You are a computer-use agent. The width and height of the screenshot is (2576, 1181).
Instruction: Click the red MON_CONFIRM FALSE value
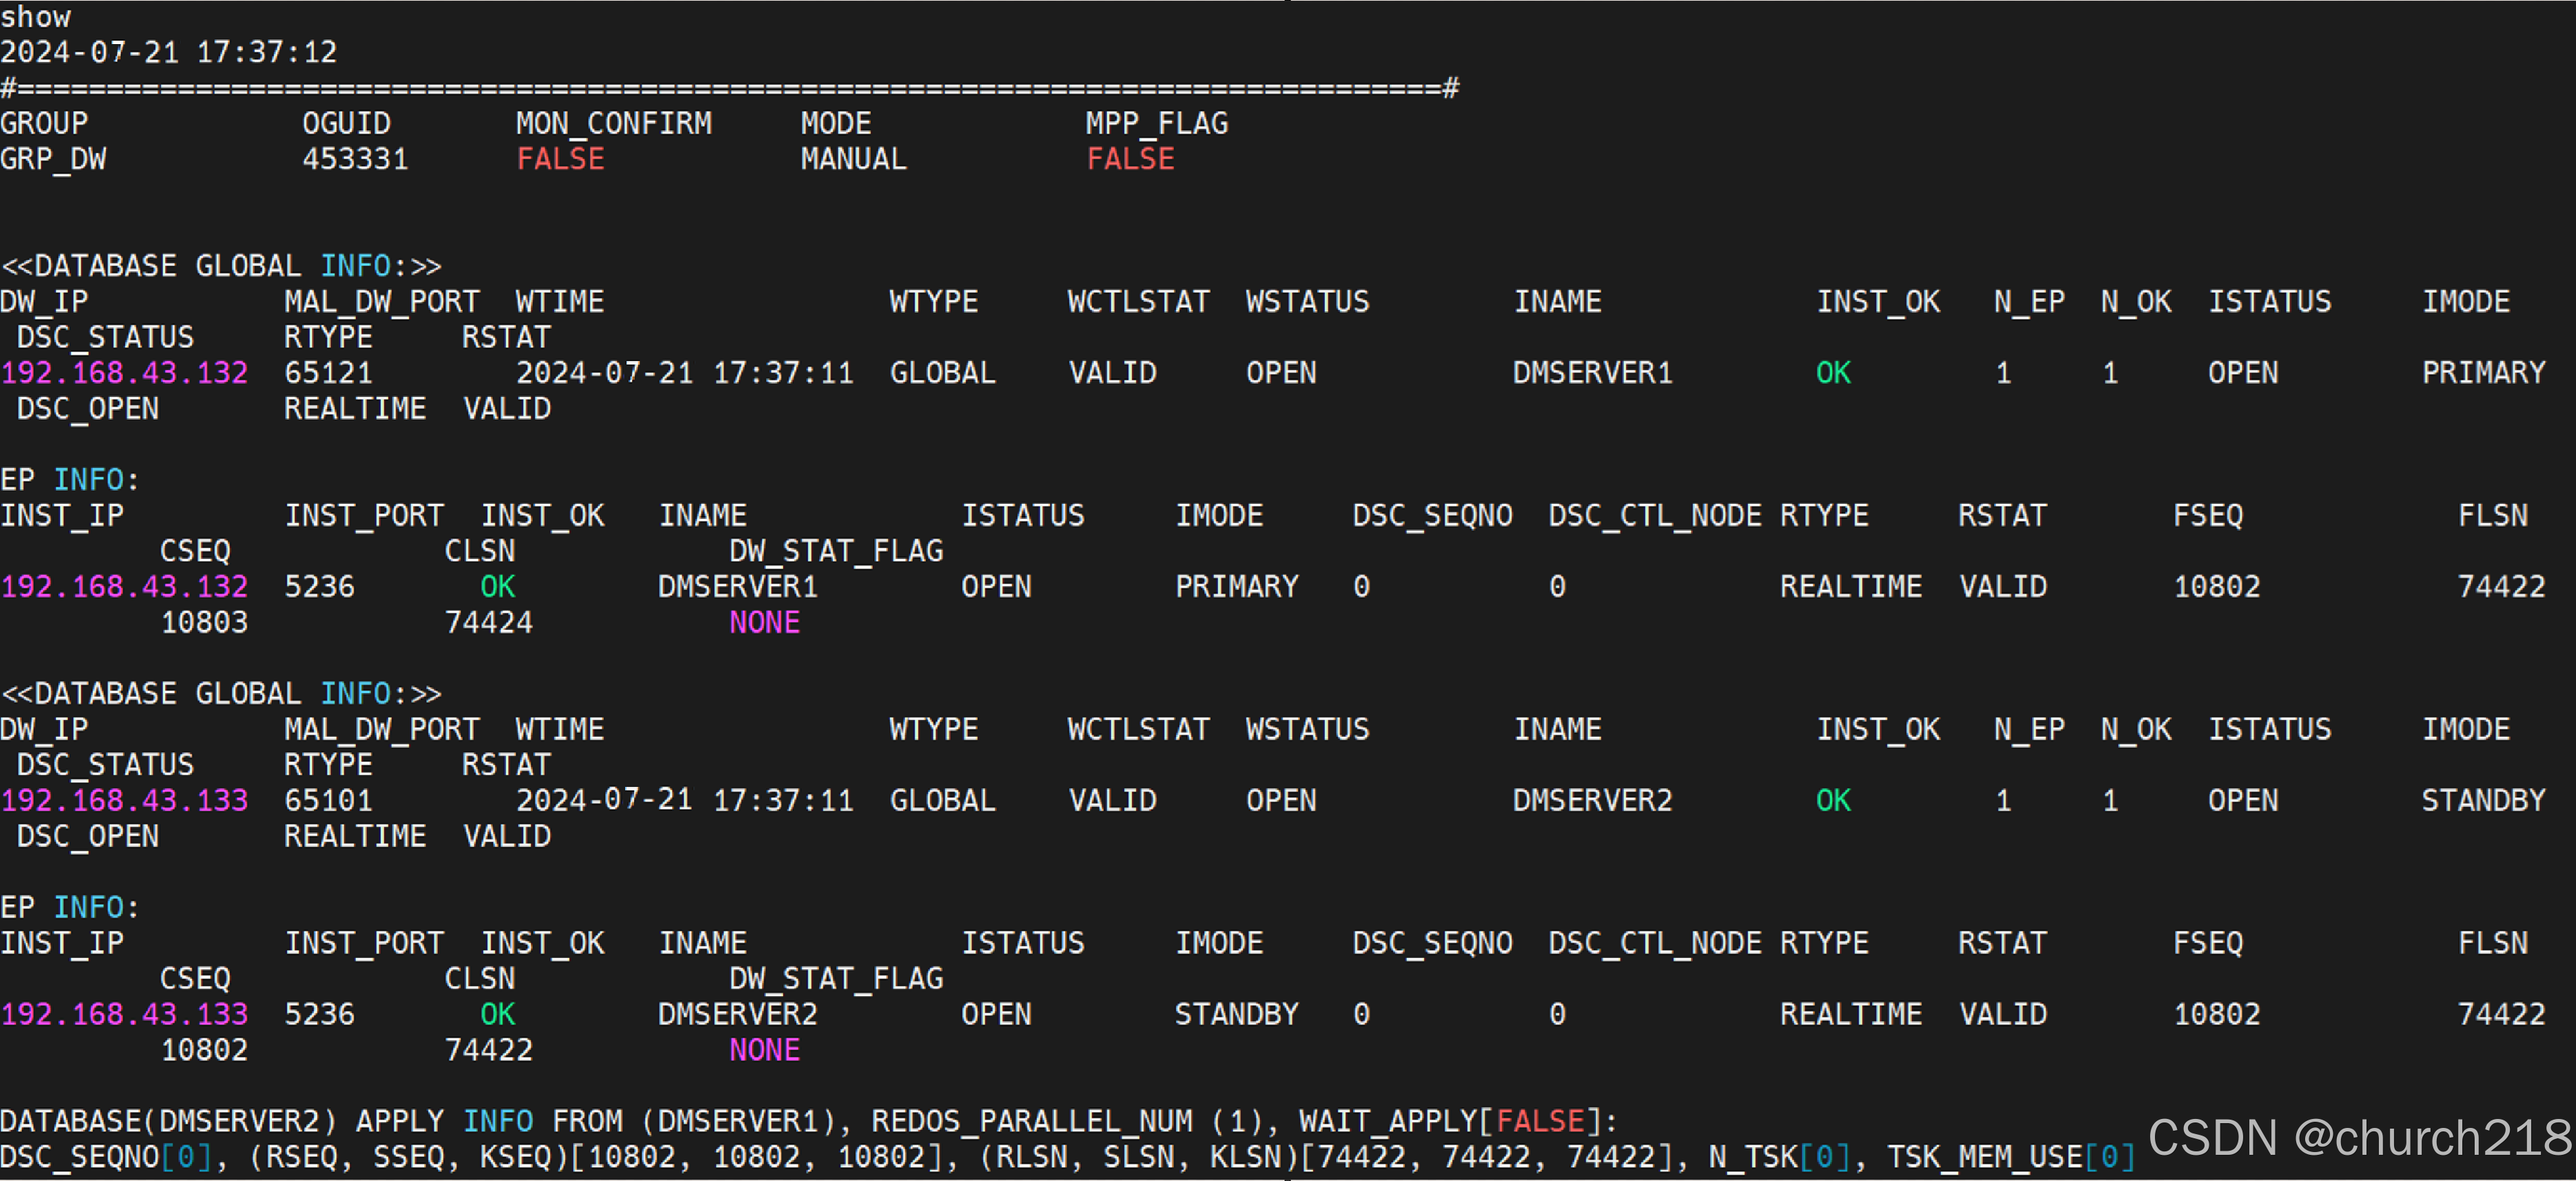[560, 159]
